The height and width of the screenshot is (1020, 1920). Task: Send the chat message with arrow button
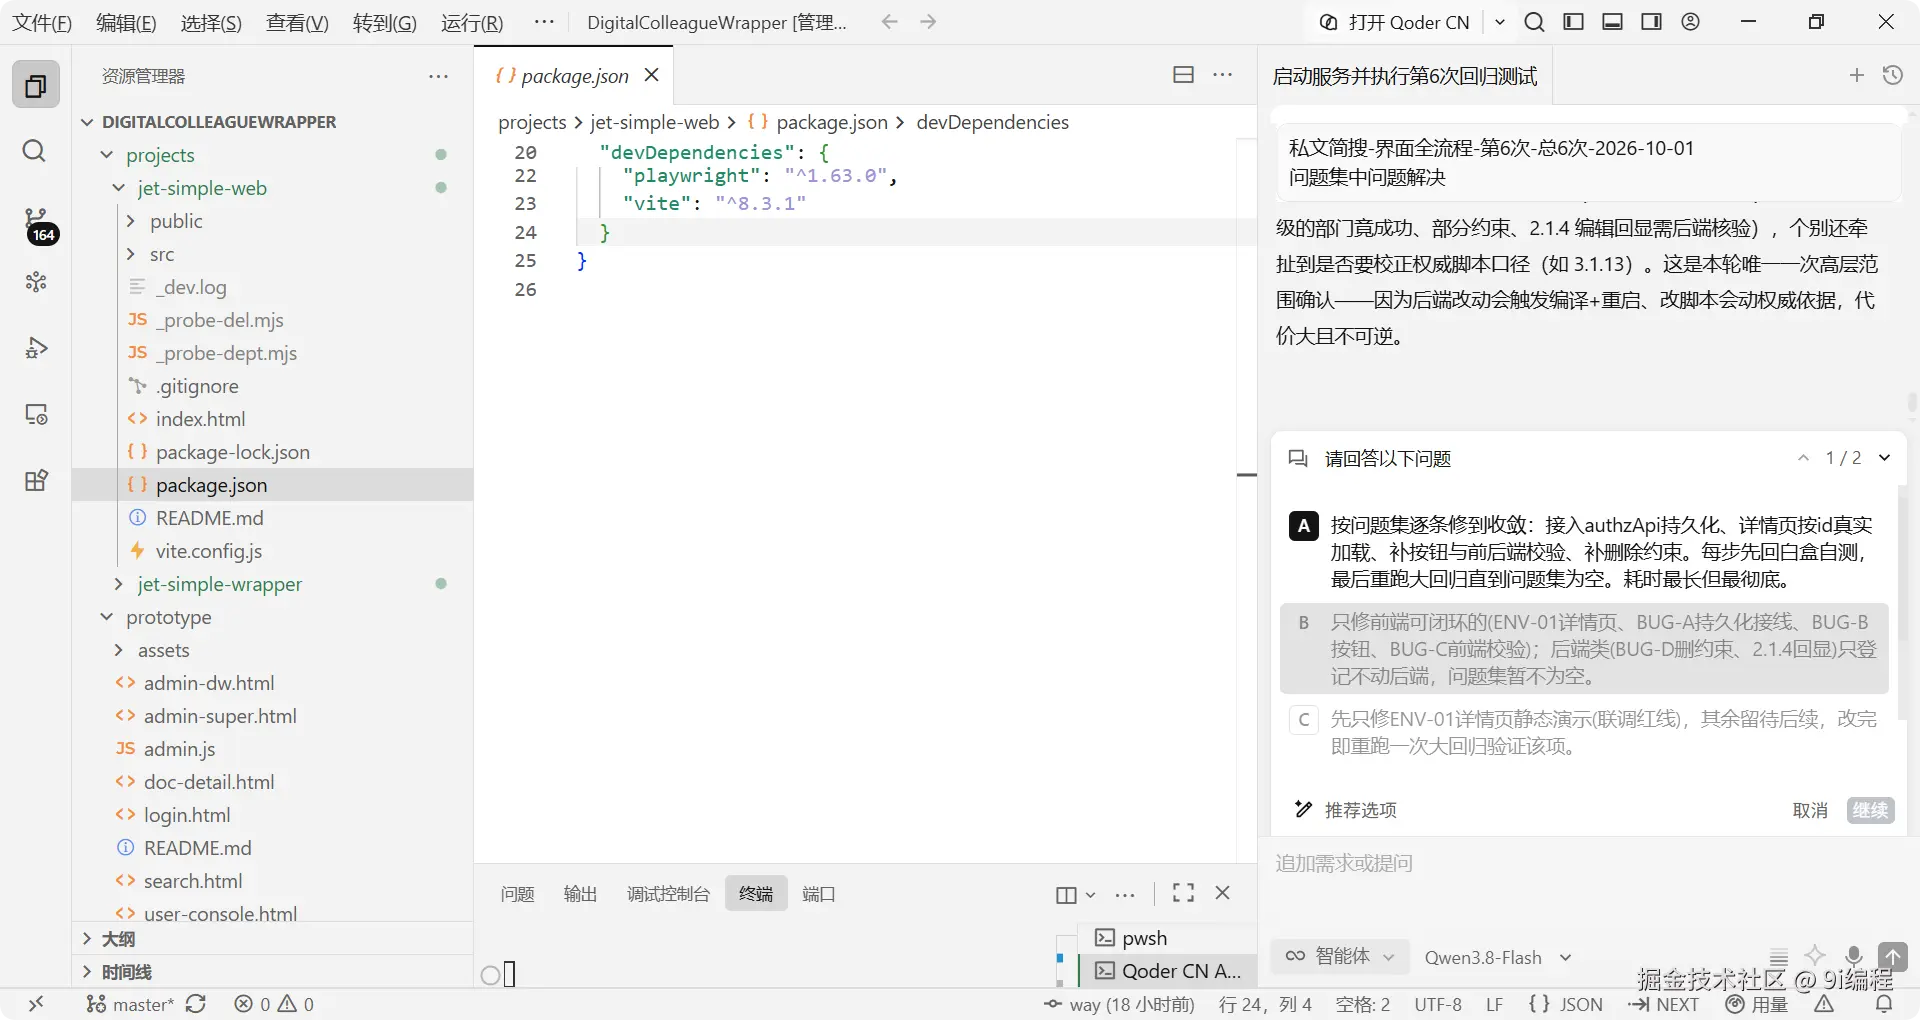1892,957
